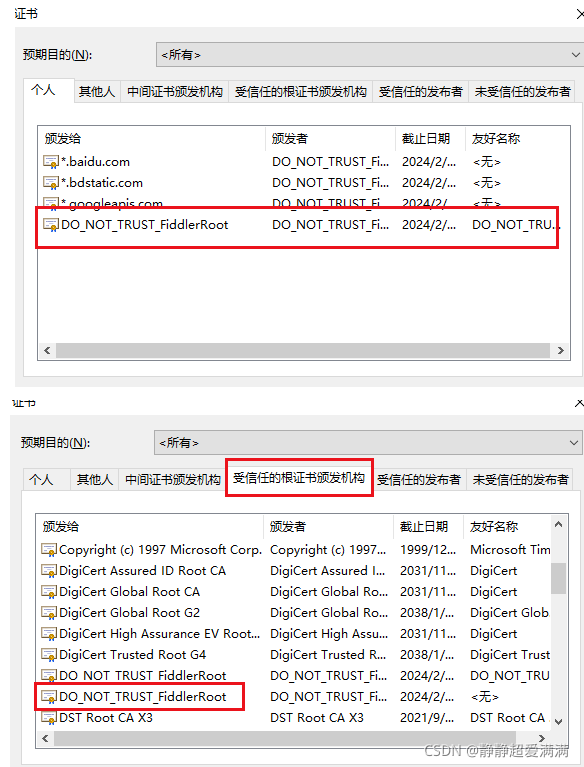Select DigiCert High Assurance EV Root... name
584x767 pixels.
point(159,634)
